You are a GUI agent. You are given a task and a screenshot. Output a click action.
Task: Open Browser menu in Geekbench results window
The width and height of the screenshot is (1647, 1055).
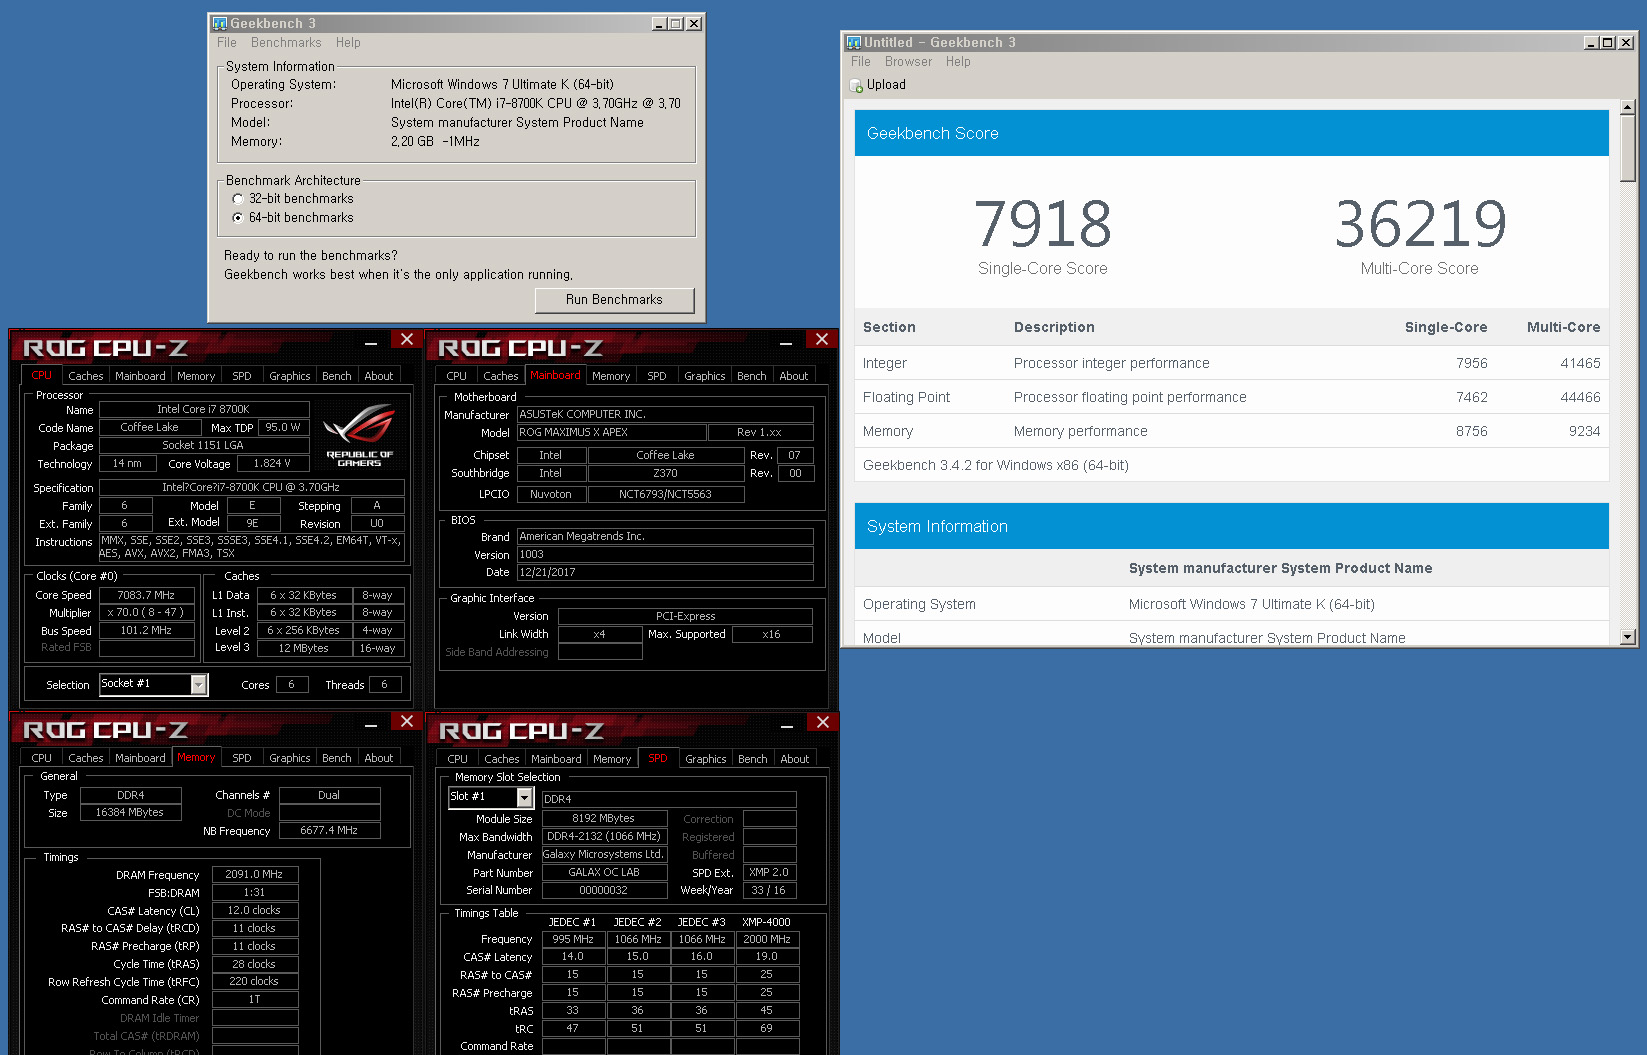[908, 62]
